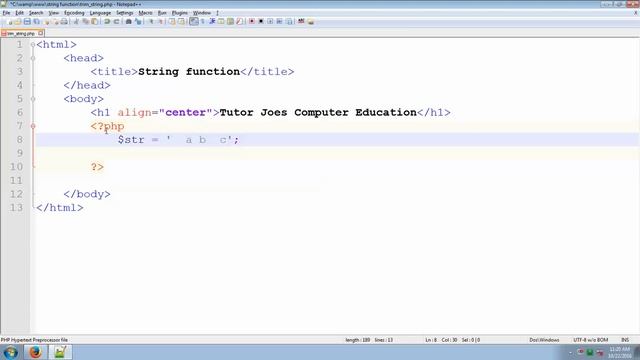Open the Settings menu
This screenshot has width=640, height=360.
click(x=124, y=13)
